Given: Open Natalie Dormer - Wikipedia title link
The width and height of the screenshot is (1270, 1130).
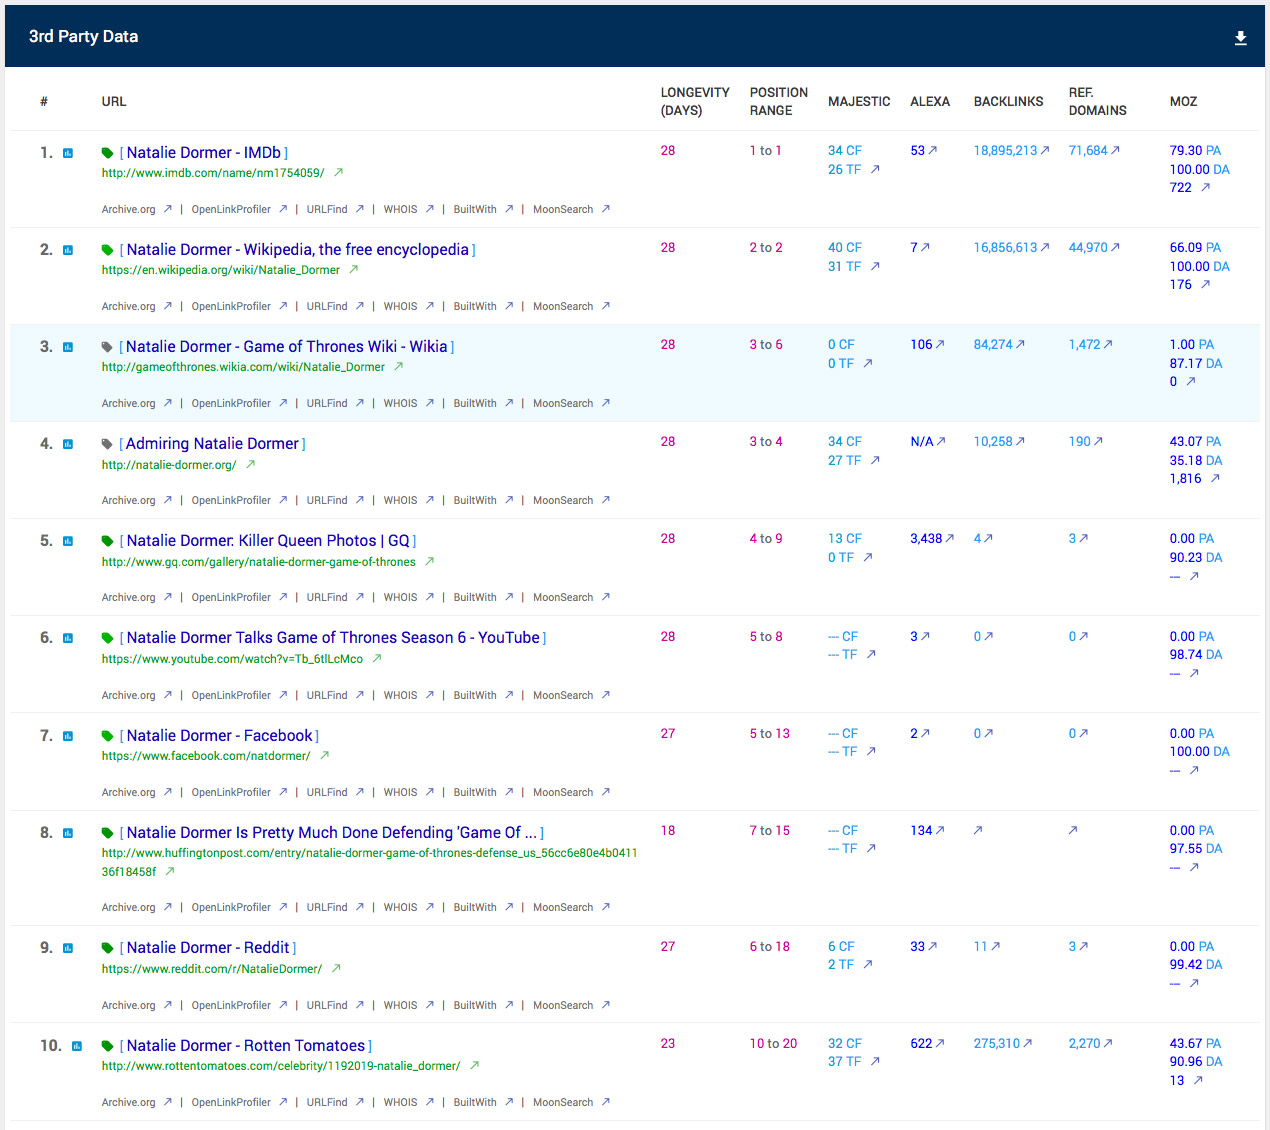Looking at the screenshot, I should pyautogui.click(x=298, y=250).
